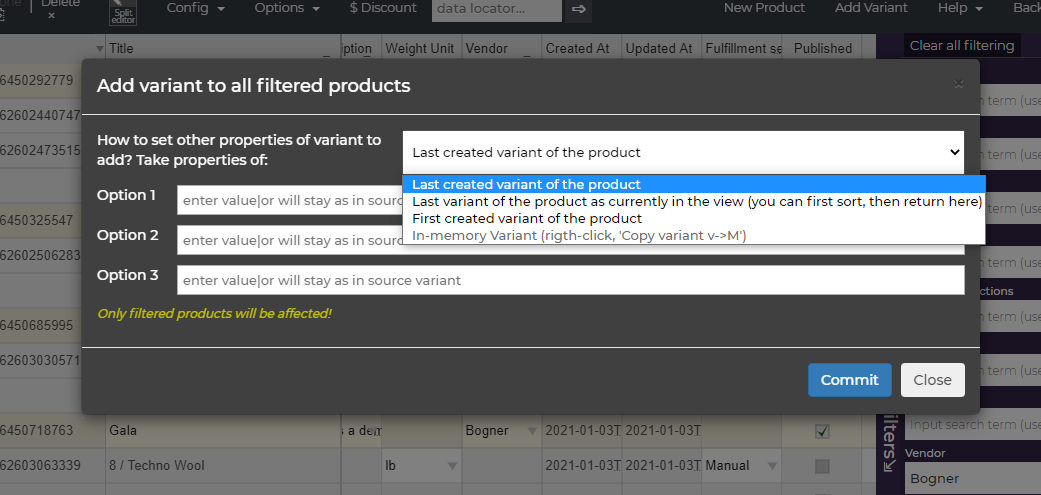Screen dimensions: 1041x495
Task: Open the variant properties source dropdown
Action: [684, 152]
